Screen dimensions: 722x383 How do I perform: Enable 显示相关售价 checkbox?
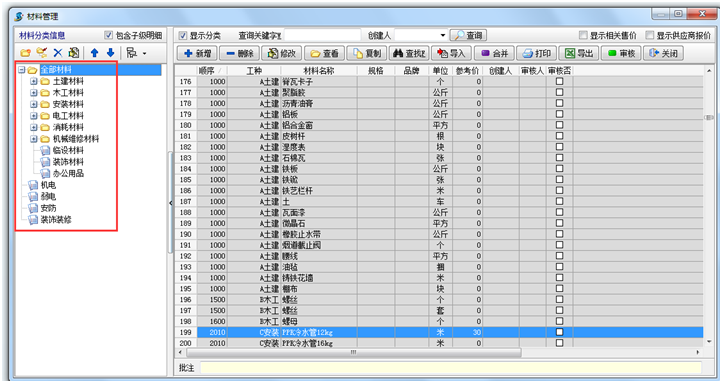pos(583,35)
